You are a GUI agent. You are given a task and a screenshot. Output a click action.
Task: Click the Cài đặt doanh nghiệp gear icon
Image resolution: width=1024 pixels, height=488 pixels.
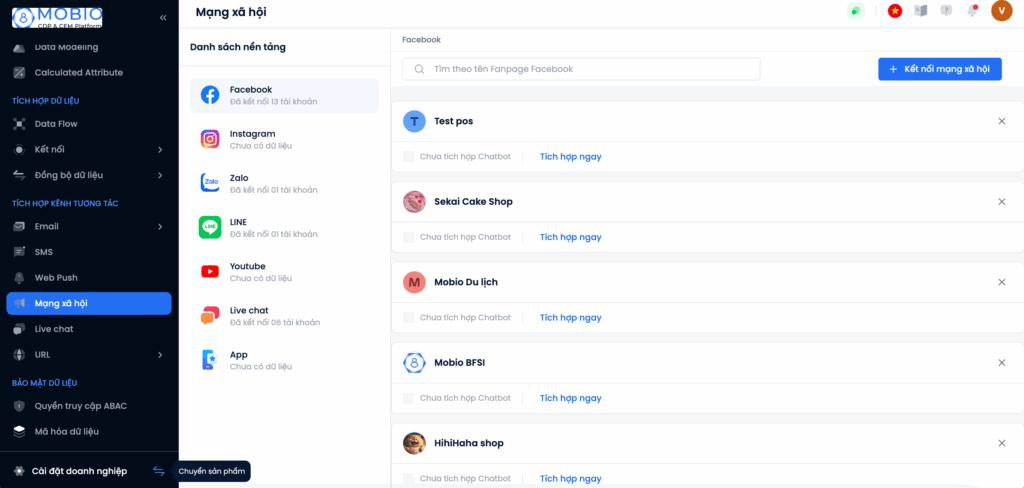(x=18, y=471)
